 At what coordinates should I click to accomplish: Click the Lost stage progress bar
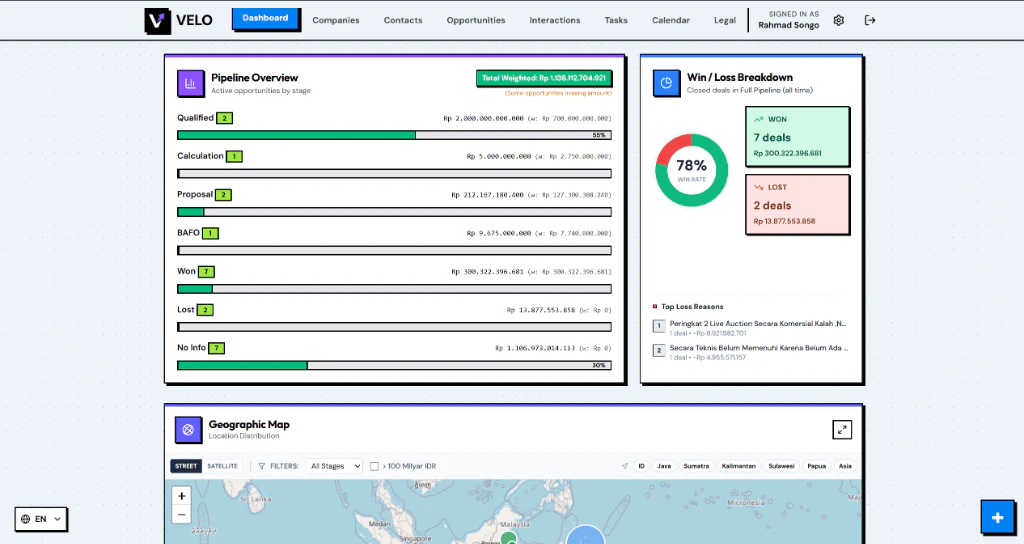(394, 327)
